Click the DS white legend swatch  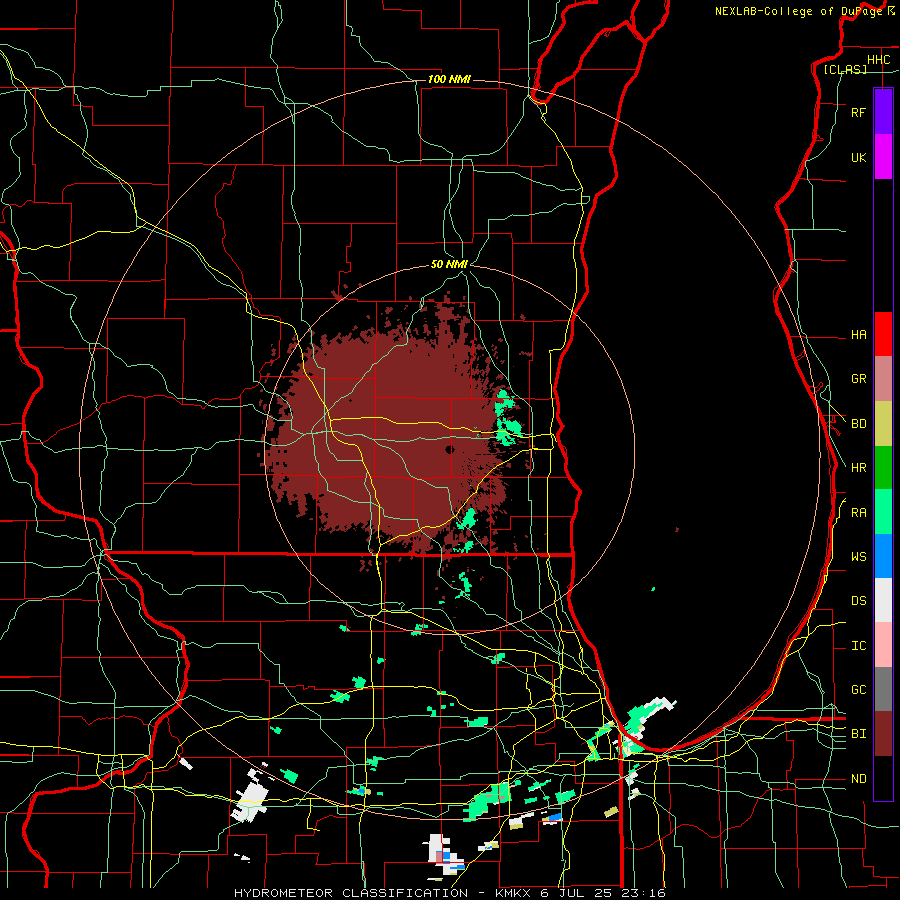(883, 600)
